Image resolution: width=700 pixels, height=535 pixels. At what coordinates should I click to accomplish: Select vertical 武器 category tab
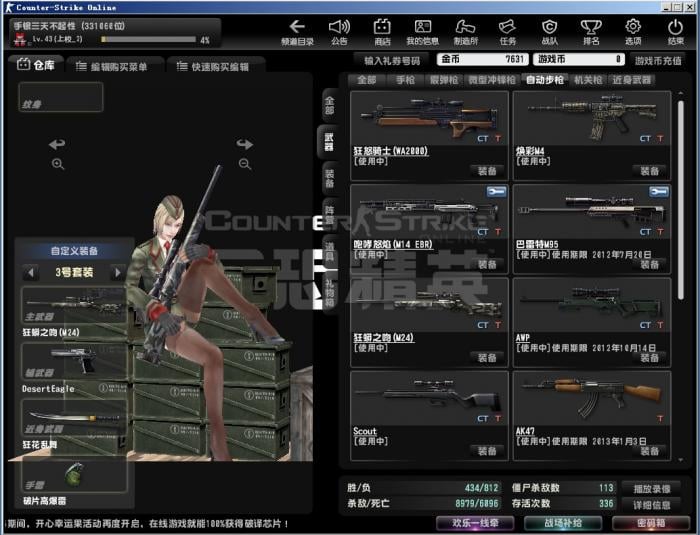pos(328,142)
